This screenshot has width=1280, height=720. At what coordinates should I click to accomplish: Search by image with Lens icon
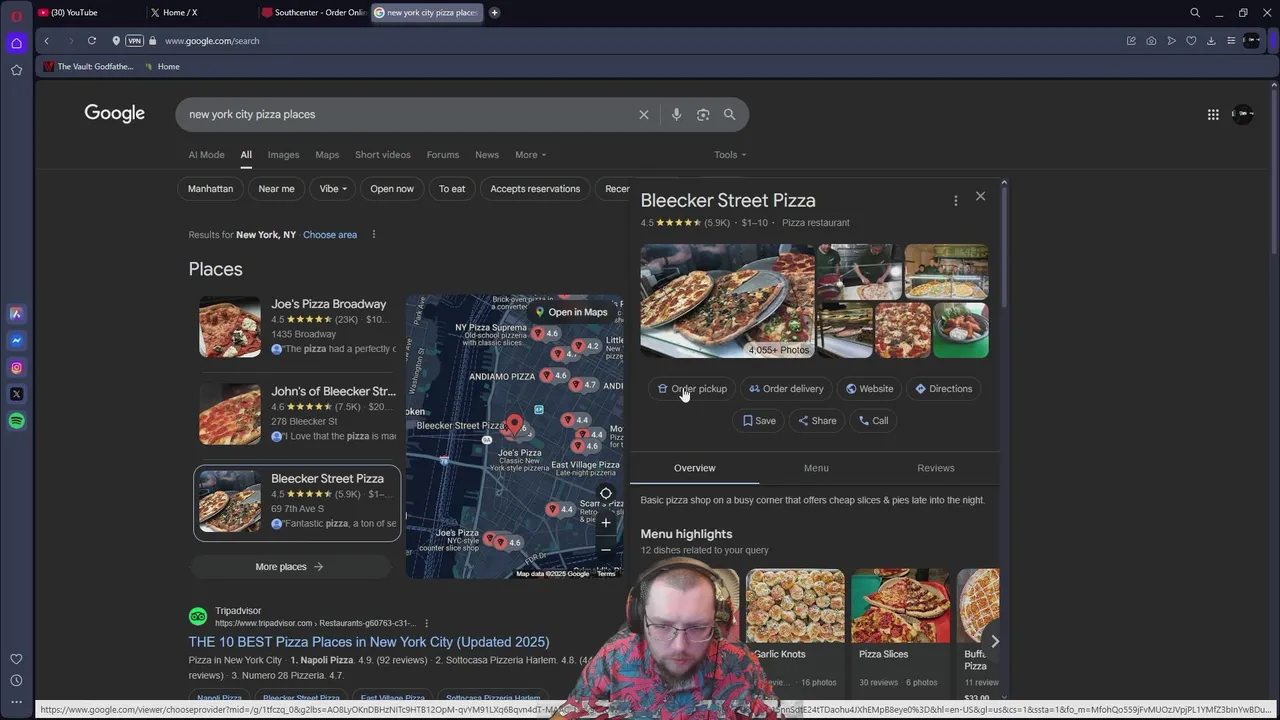pos(703,114)
